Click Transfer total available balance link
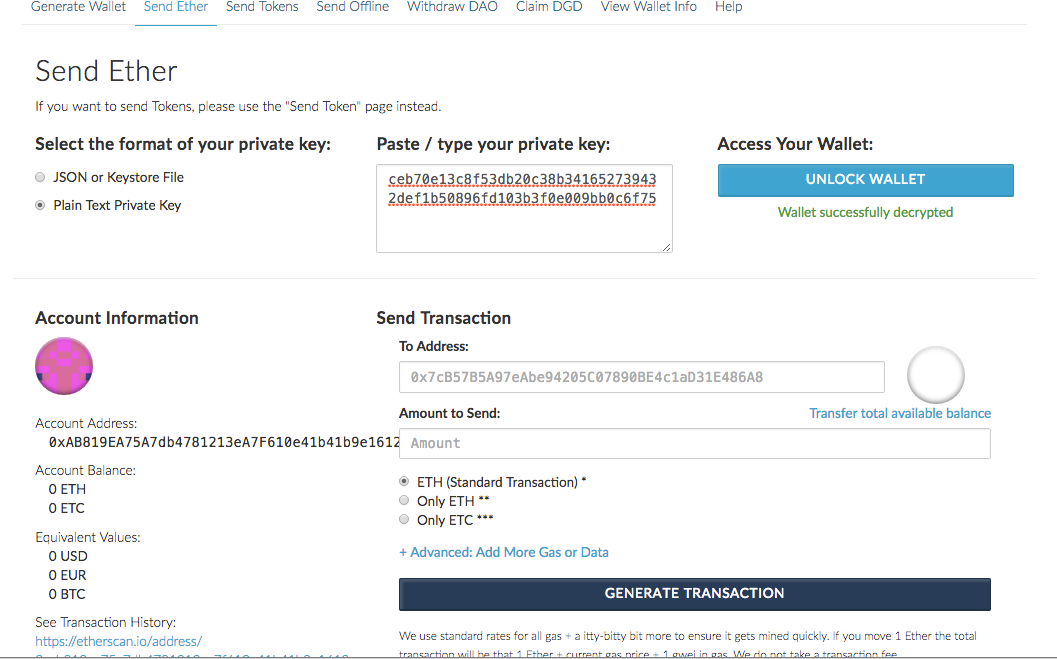1057x659 pixels. 900,413
